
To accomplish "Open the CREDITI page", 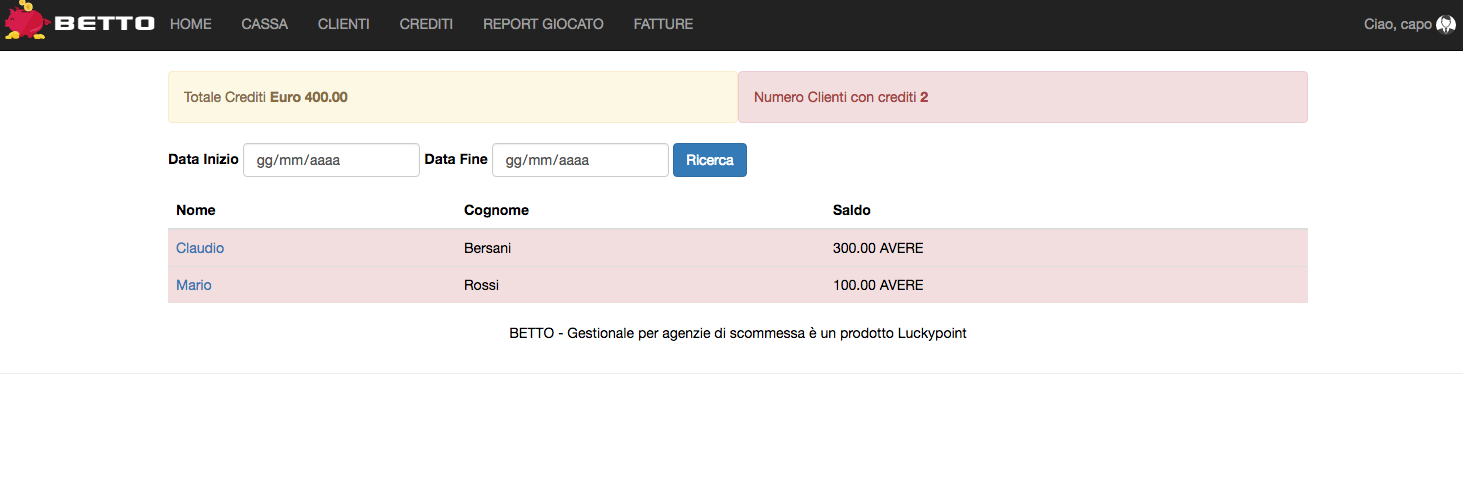I will (x=426, y=24).
